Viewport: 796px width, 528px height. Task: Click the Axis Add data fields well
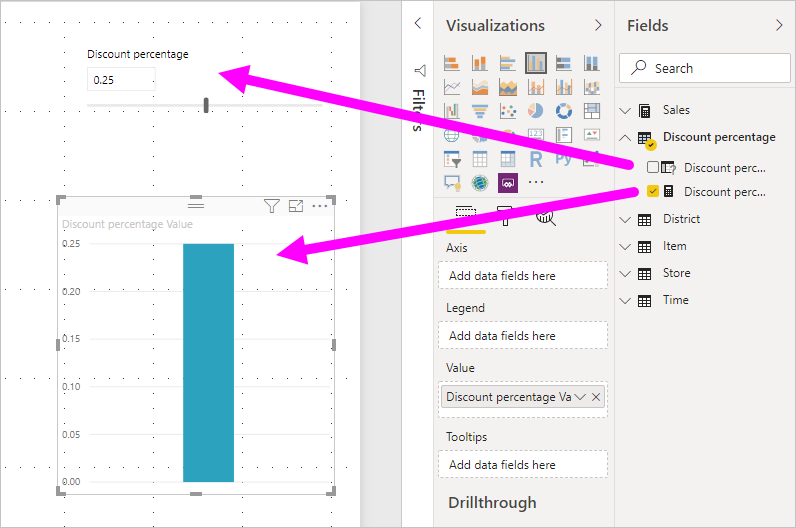[x=523, y=276]
